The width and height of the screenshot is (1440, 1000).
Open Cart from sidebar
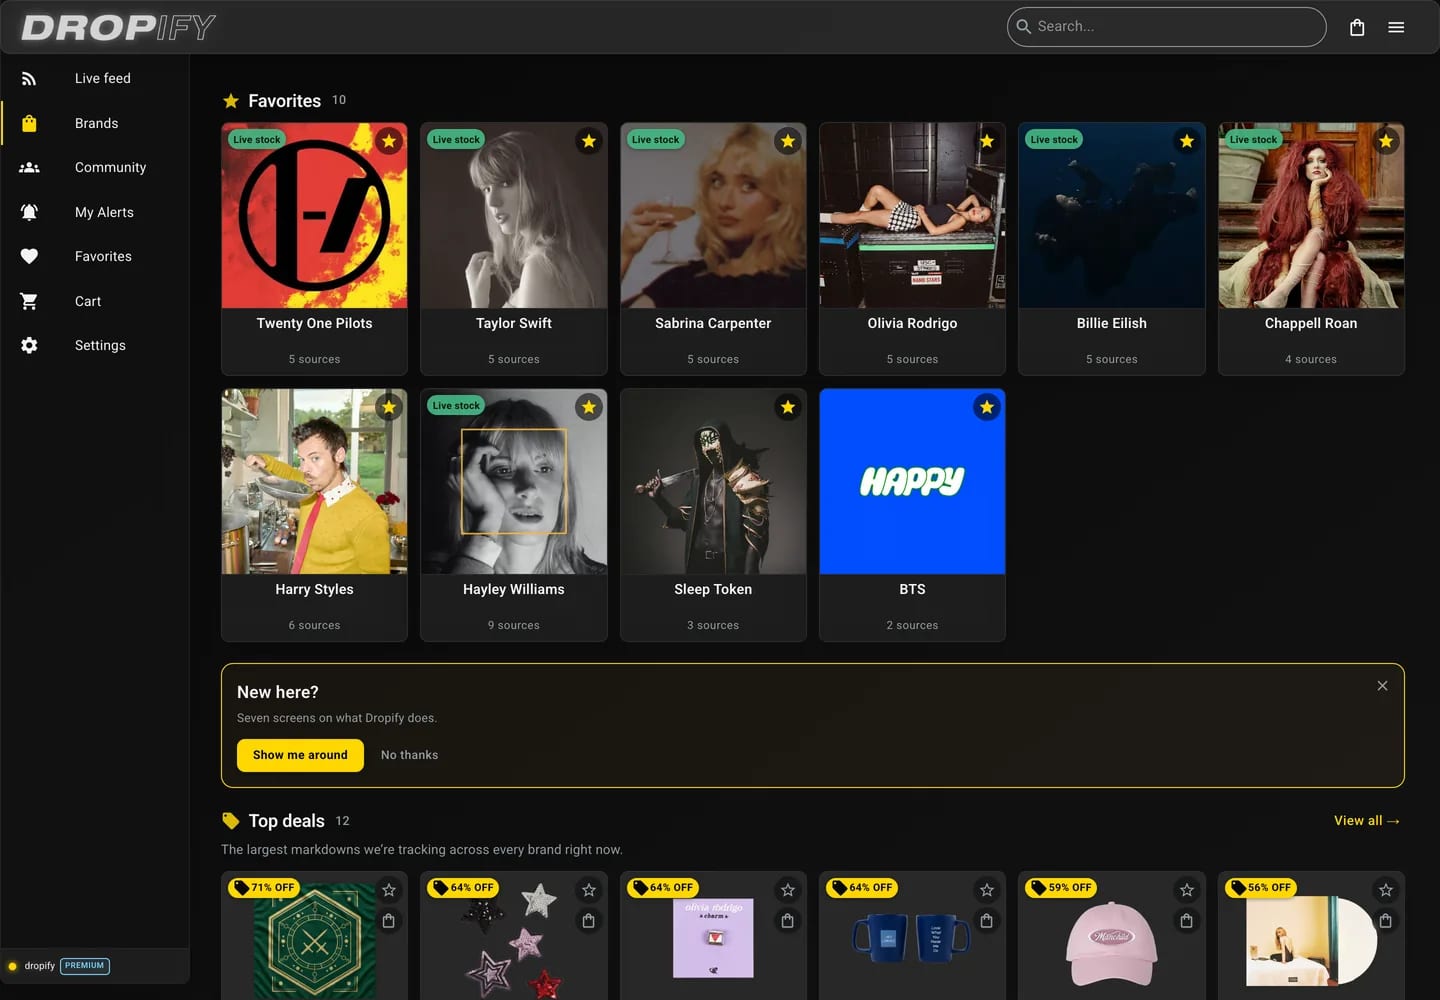(95, 301)
